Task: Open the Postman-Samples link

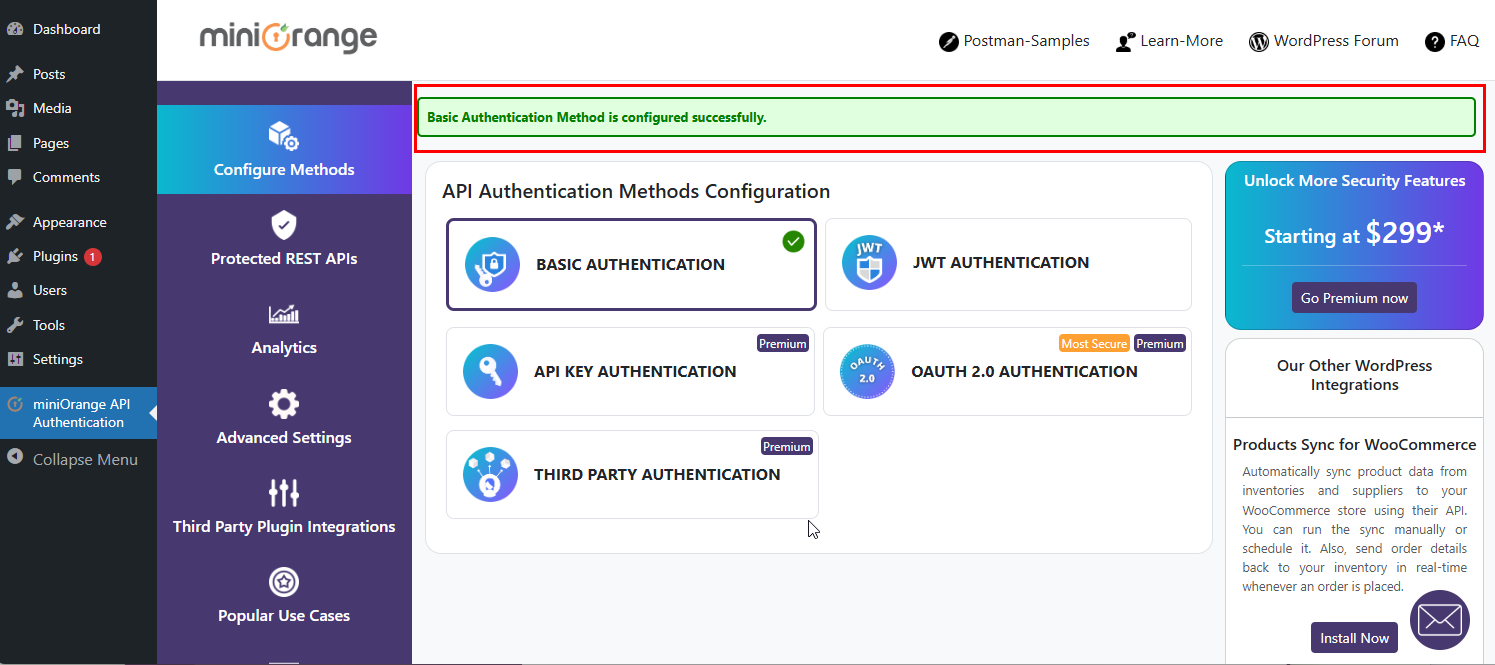Action: click(1014, 41)
